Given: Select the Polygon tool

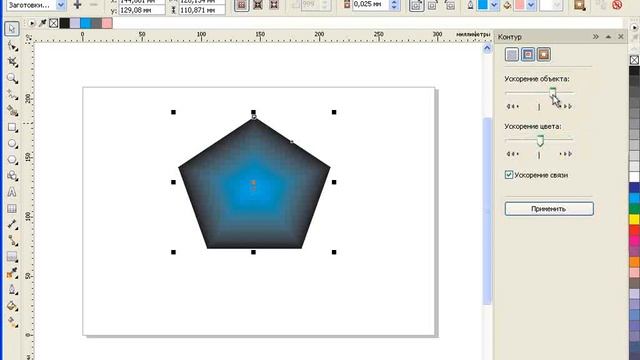Looking at the screenshot, I should [x=12, y=160].
